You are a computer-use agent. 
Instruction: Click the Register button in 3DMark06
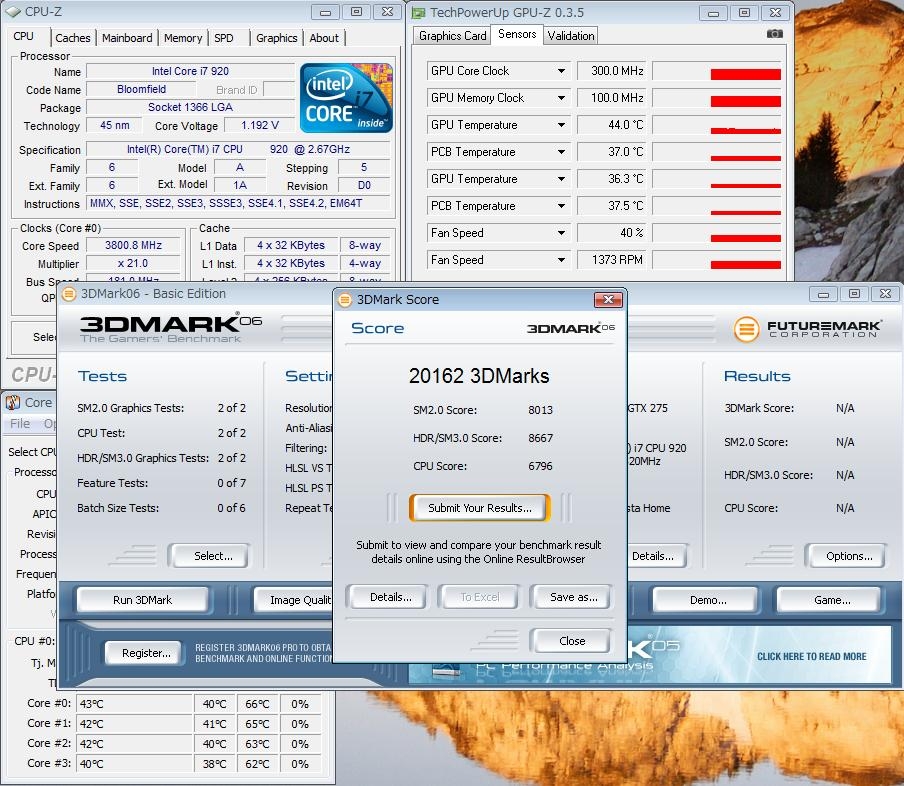[x=146, y=653]
